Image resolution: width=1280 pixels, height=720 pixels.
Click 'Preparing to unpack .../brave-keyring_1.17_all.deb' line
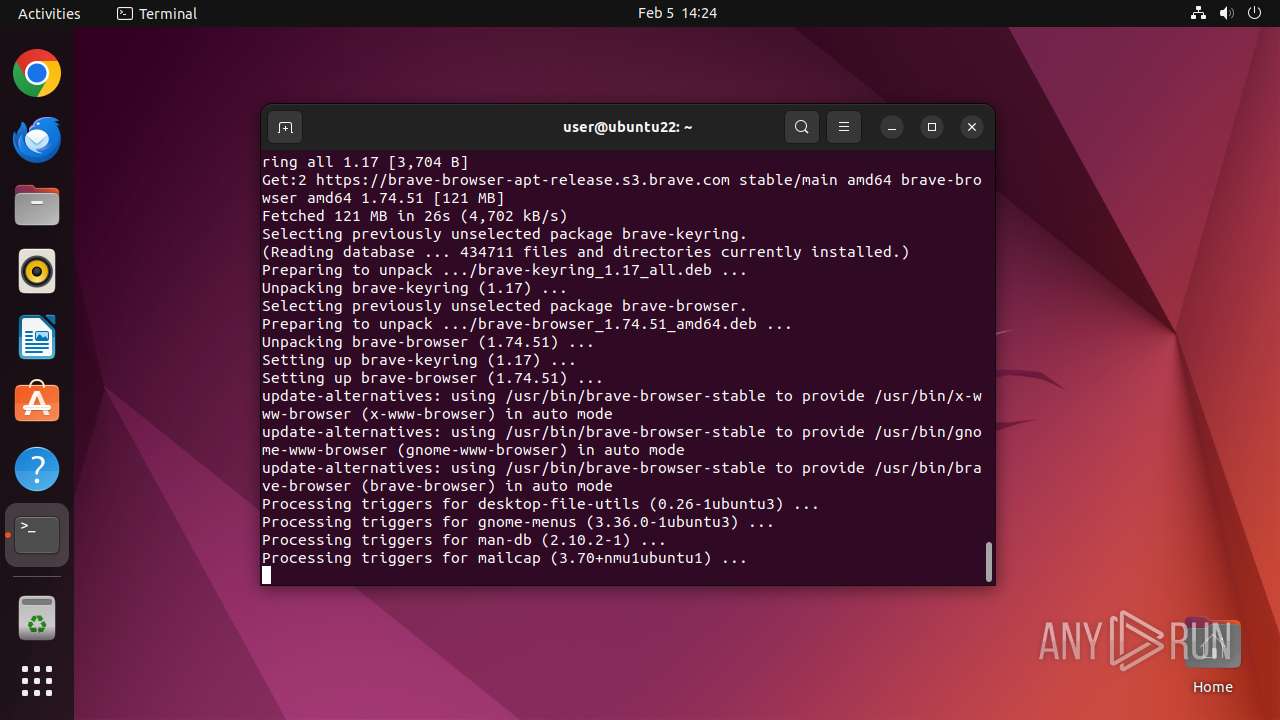point(505,270)
